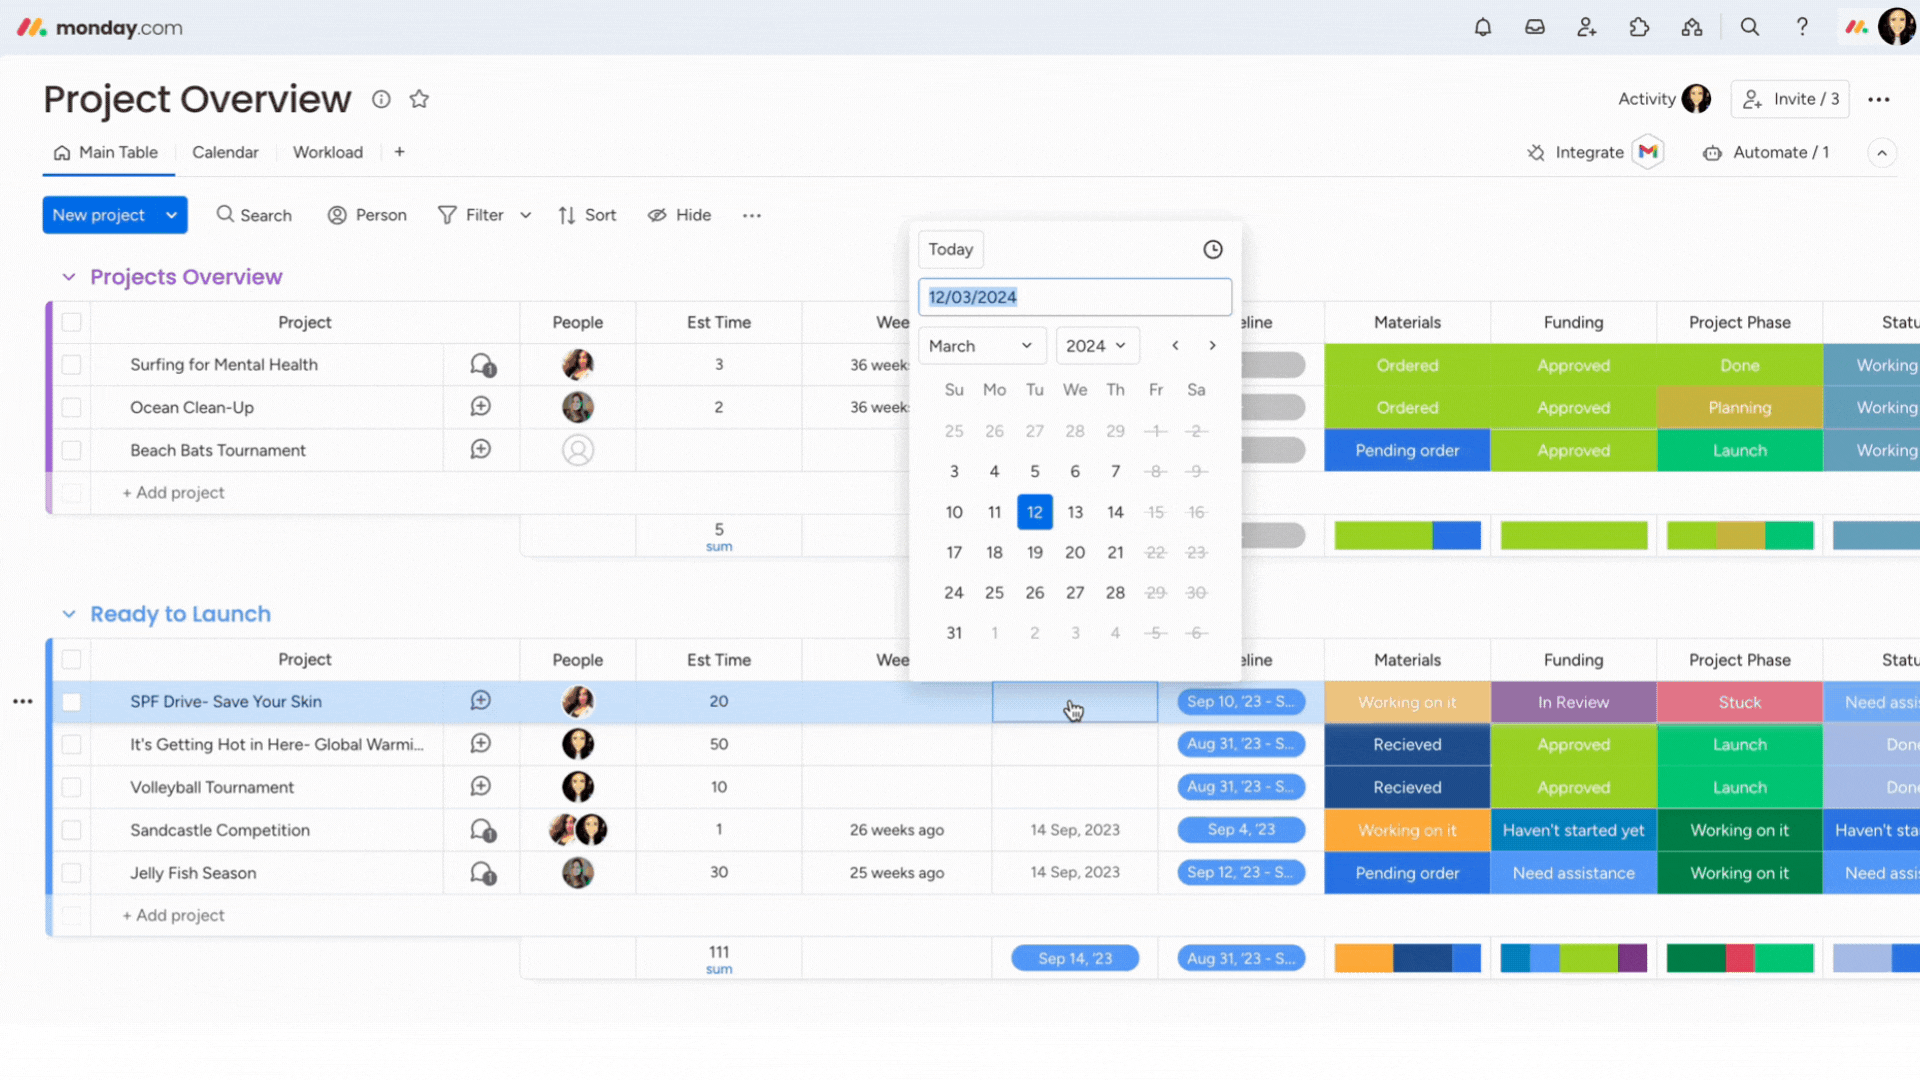Viewport: 1920px width, 1080px height.
Task: Toggle the checkbox for Volleyball Tournament row
Action: 71,787
